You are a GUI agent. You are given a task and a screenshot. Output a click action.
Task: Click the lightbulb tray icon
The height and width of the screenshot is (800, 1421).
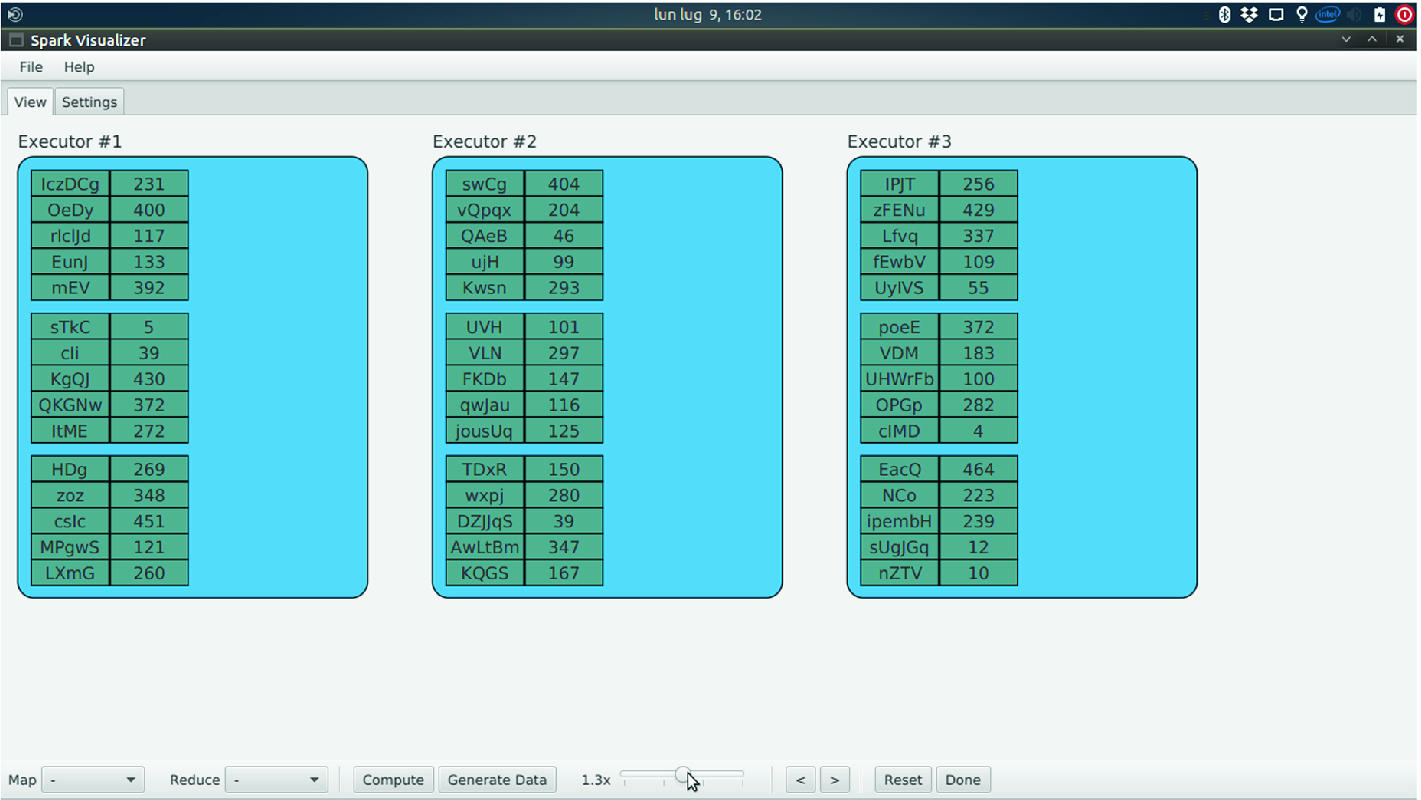1302,14
